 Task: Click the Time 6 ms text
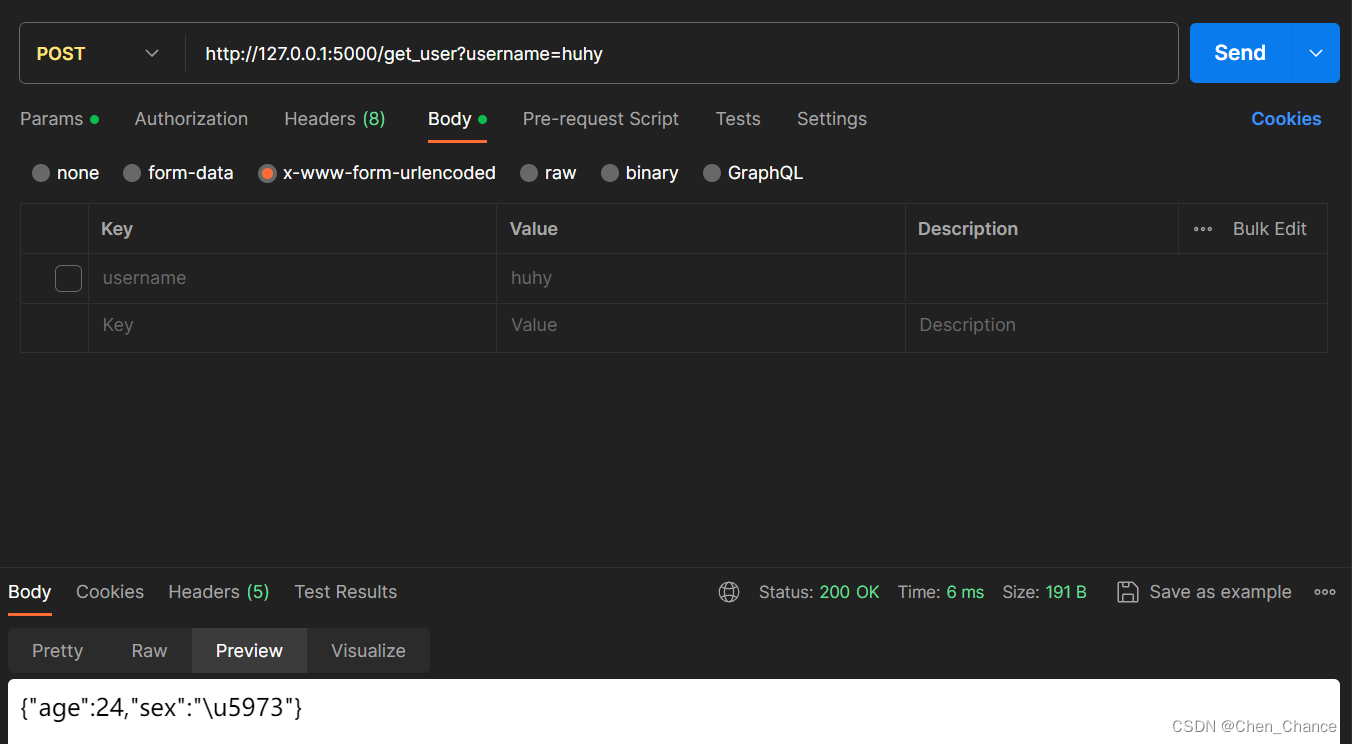pyautogui.click(x=941, y=592)
